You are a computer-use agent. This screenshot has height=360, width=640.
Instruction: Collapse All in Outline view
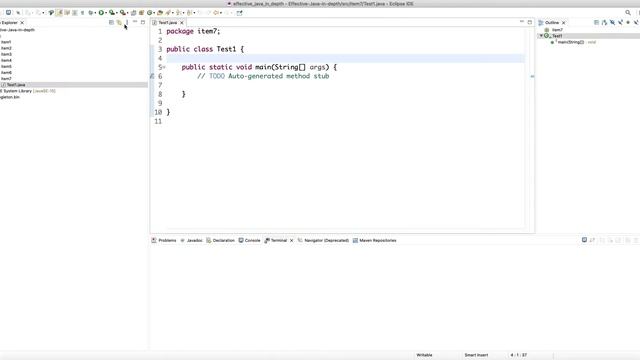pos(596,22)
